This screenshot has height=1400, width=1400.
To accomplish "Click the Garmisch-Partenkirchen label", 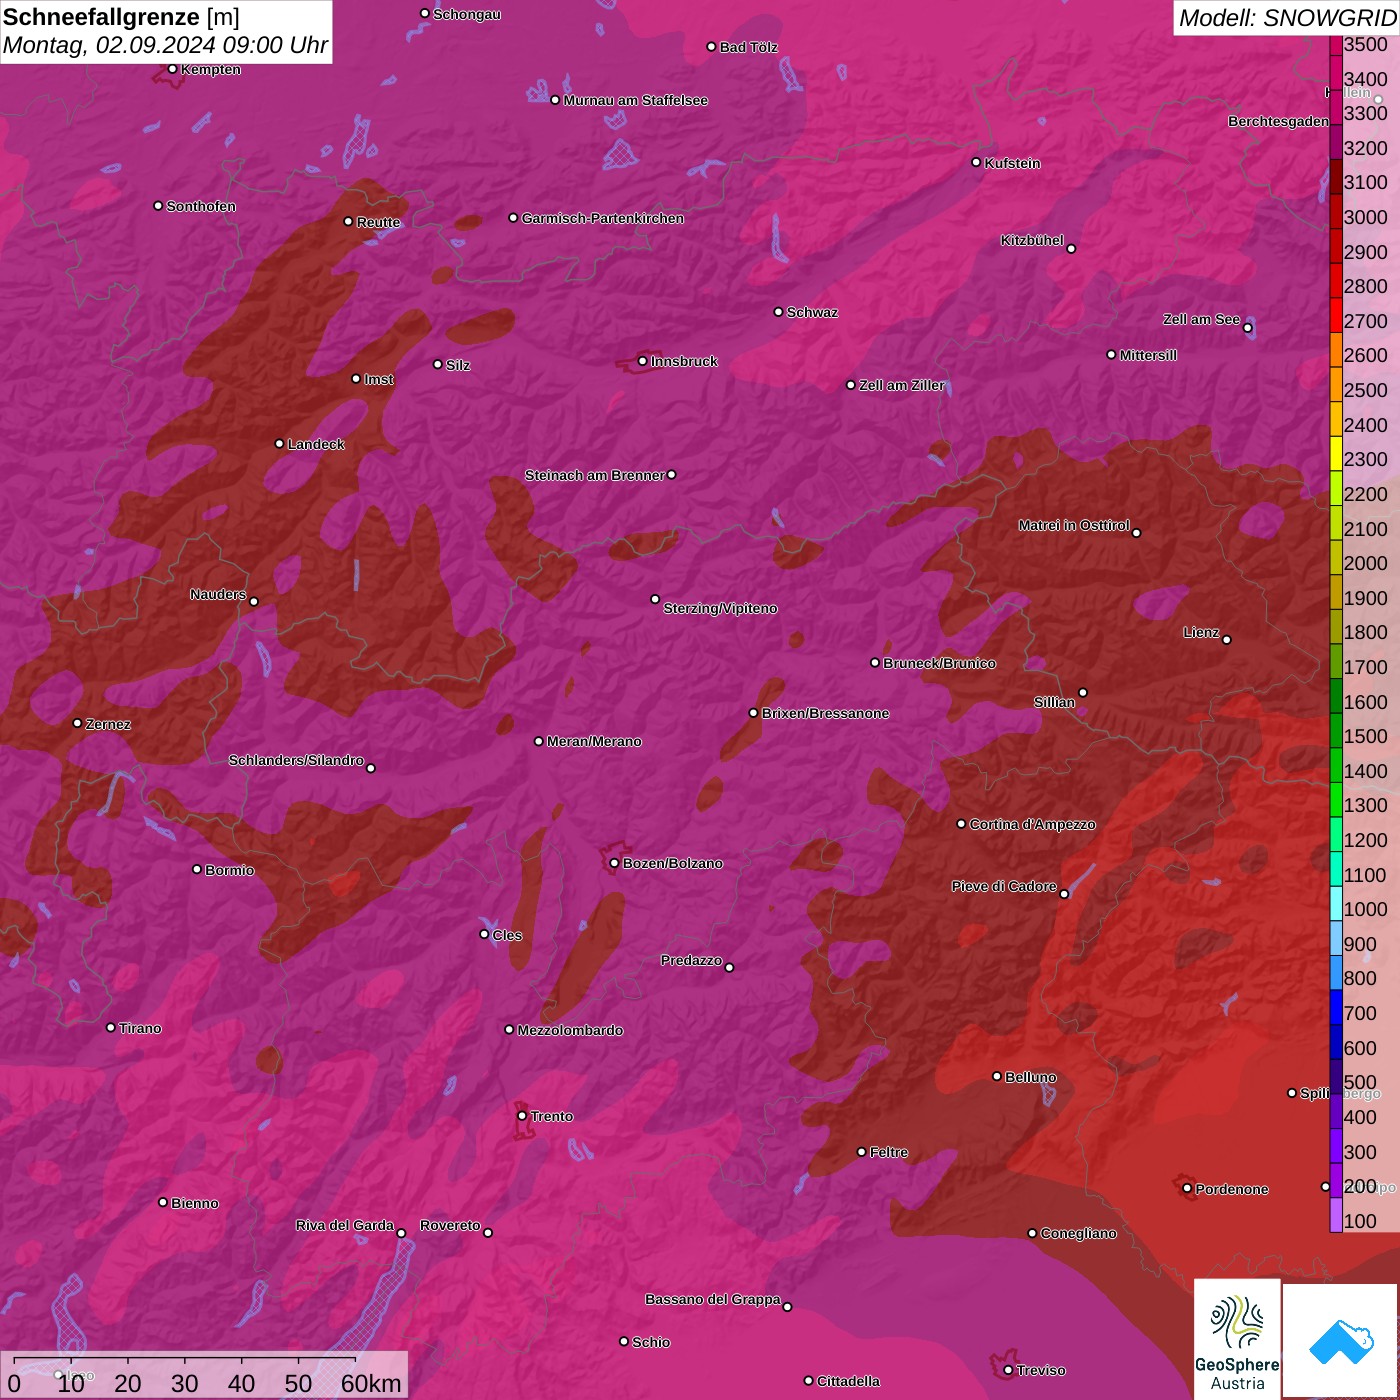I will coord(603,218).
